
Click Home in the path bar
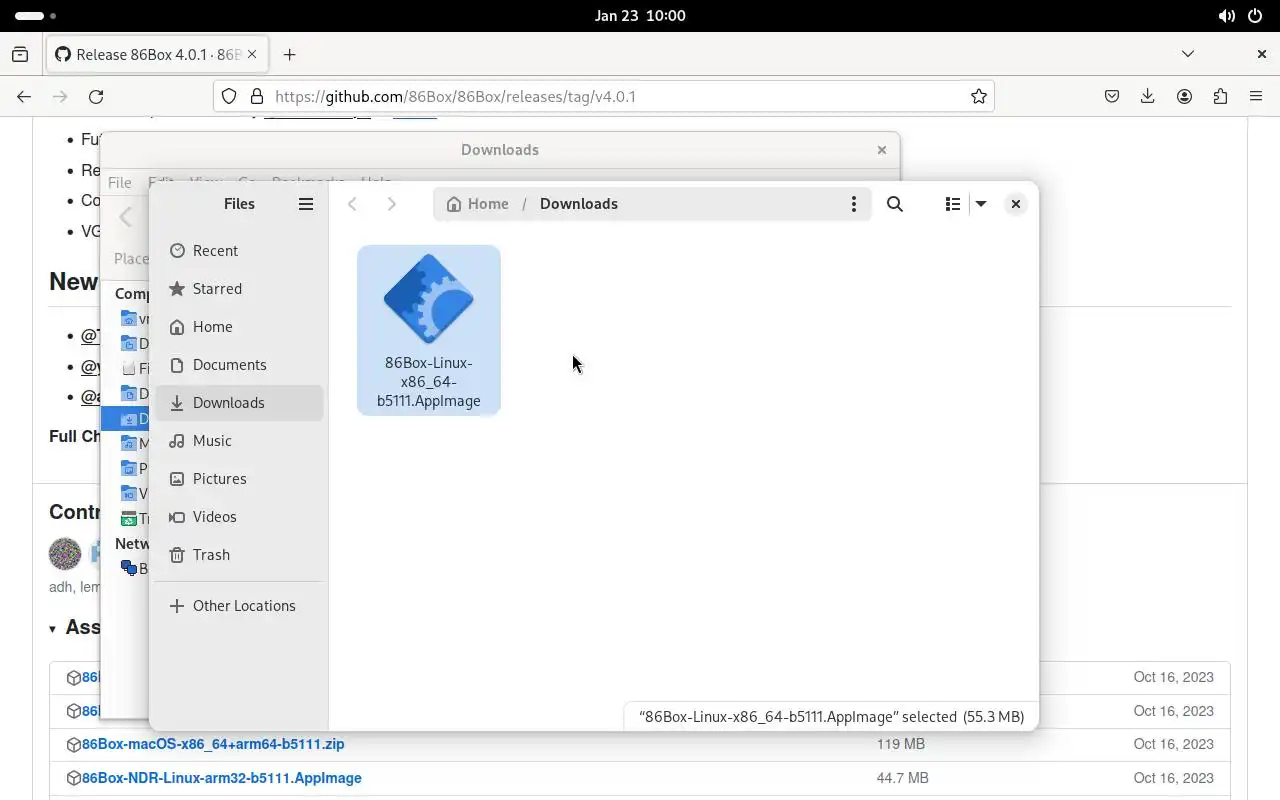click(477, 204)
